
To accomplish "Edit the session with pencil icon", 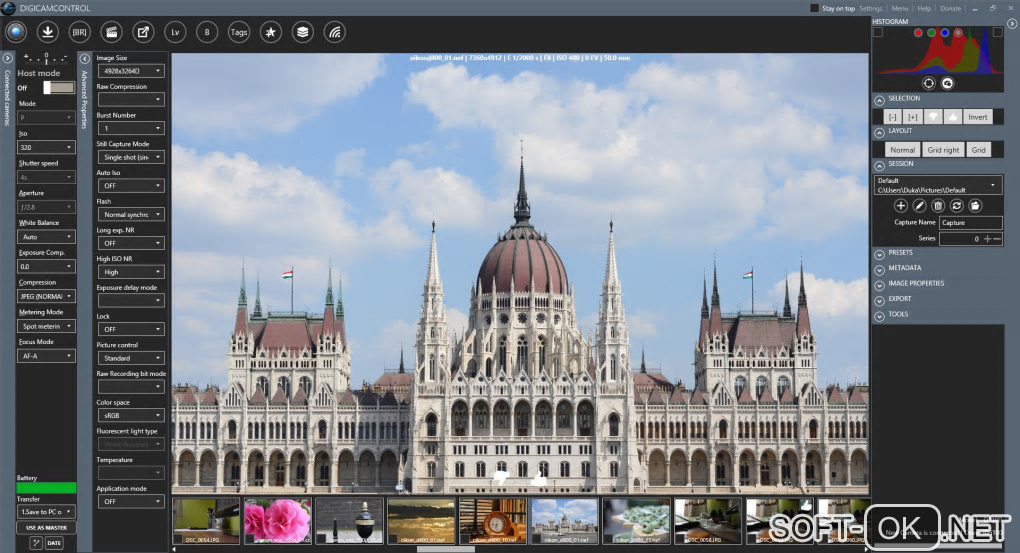I will 919,206.
